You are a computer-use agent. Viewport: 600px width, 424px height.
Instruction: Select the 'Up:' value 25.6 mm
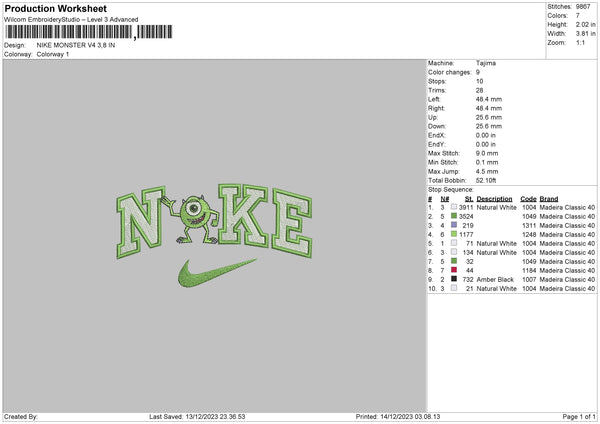click(x=489, y=117)
